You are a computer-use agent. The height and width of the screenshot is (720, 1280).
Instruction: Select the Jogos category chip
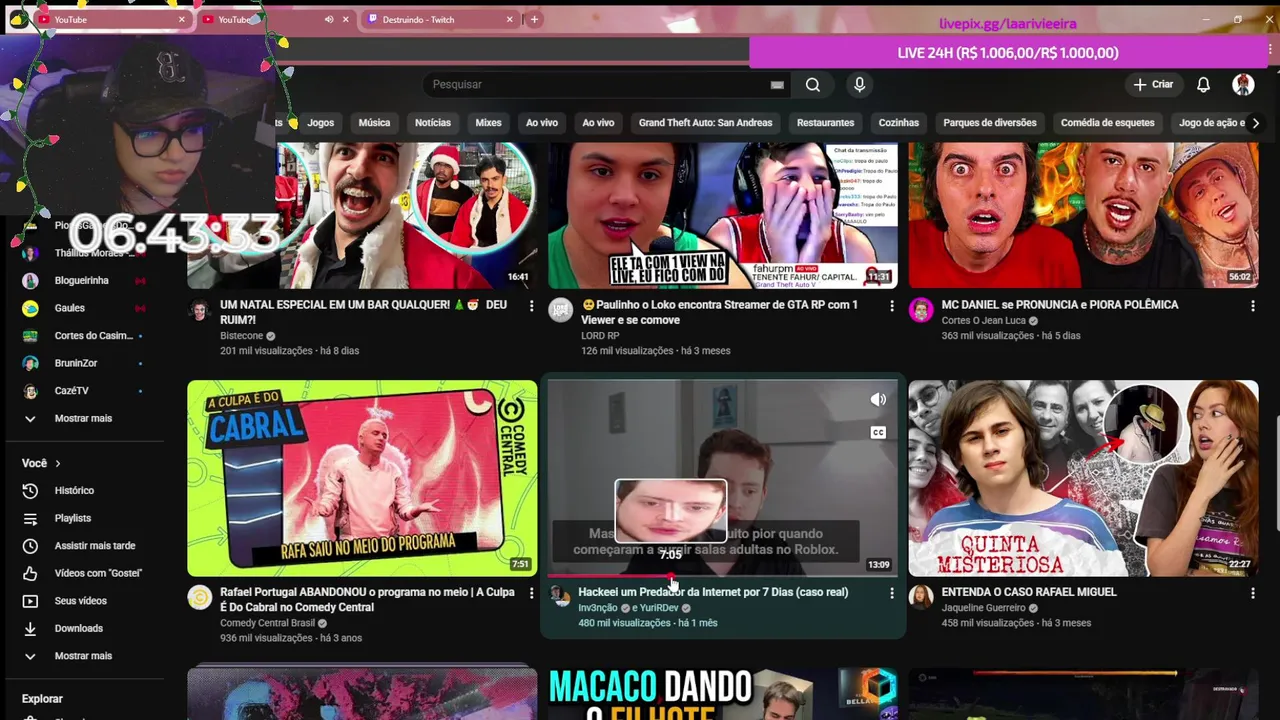321,123
